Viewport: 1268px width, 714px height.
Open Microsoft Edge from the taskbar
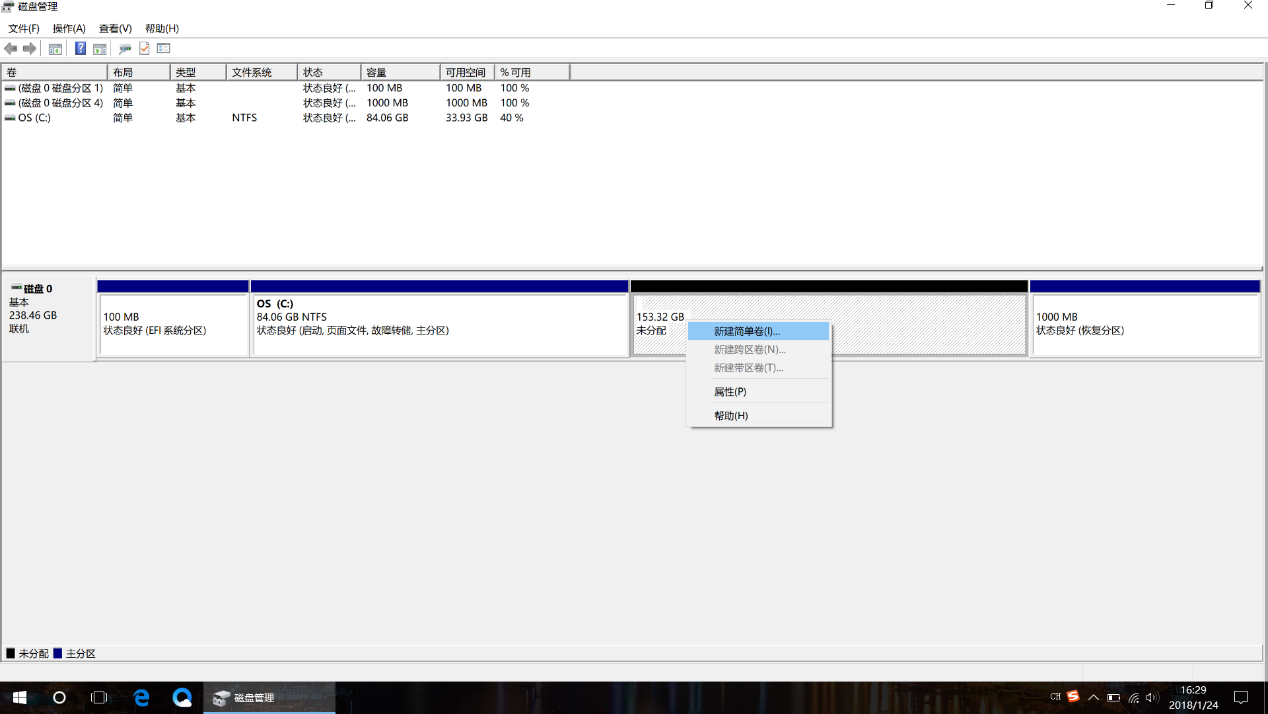141,697
